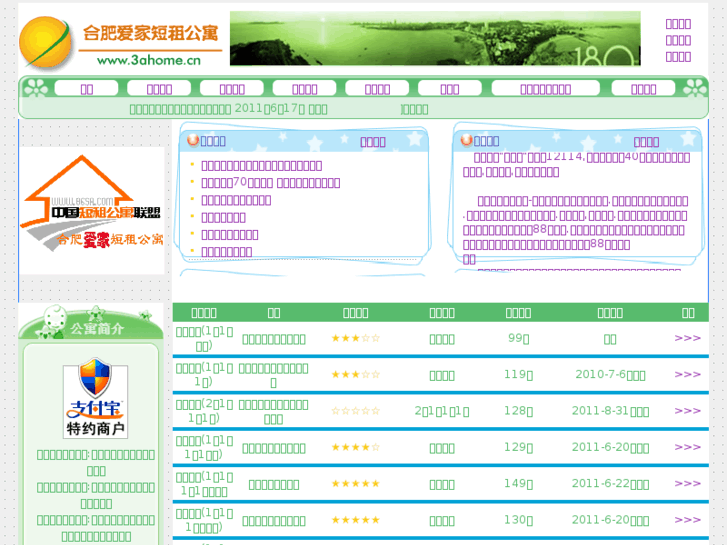
Task: Click the red ball icon in left news panel header
Action: pos(193,140)
